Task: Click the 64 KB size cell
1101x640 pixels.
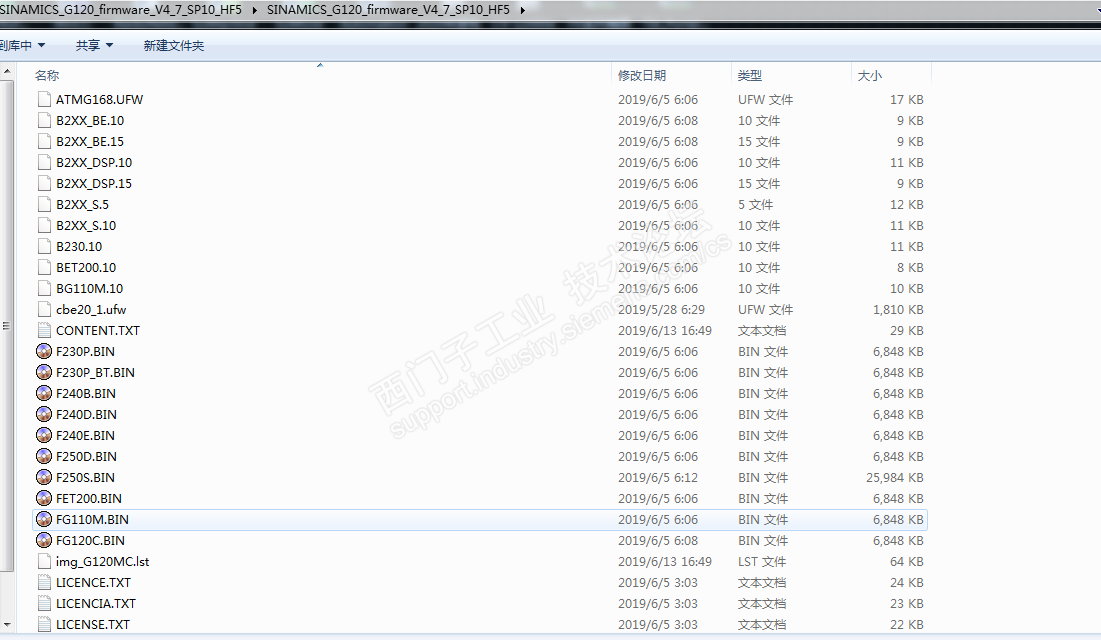Action: (906, 561)
